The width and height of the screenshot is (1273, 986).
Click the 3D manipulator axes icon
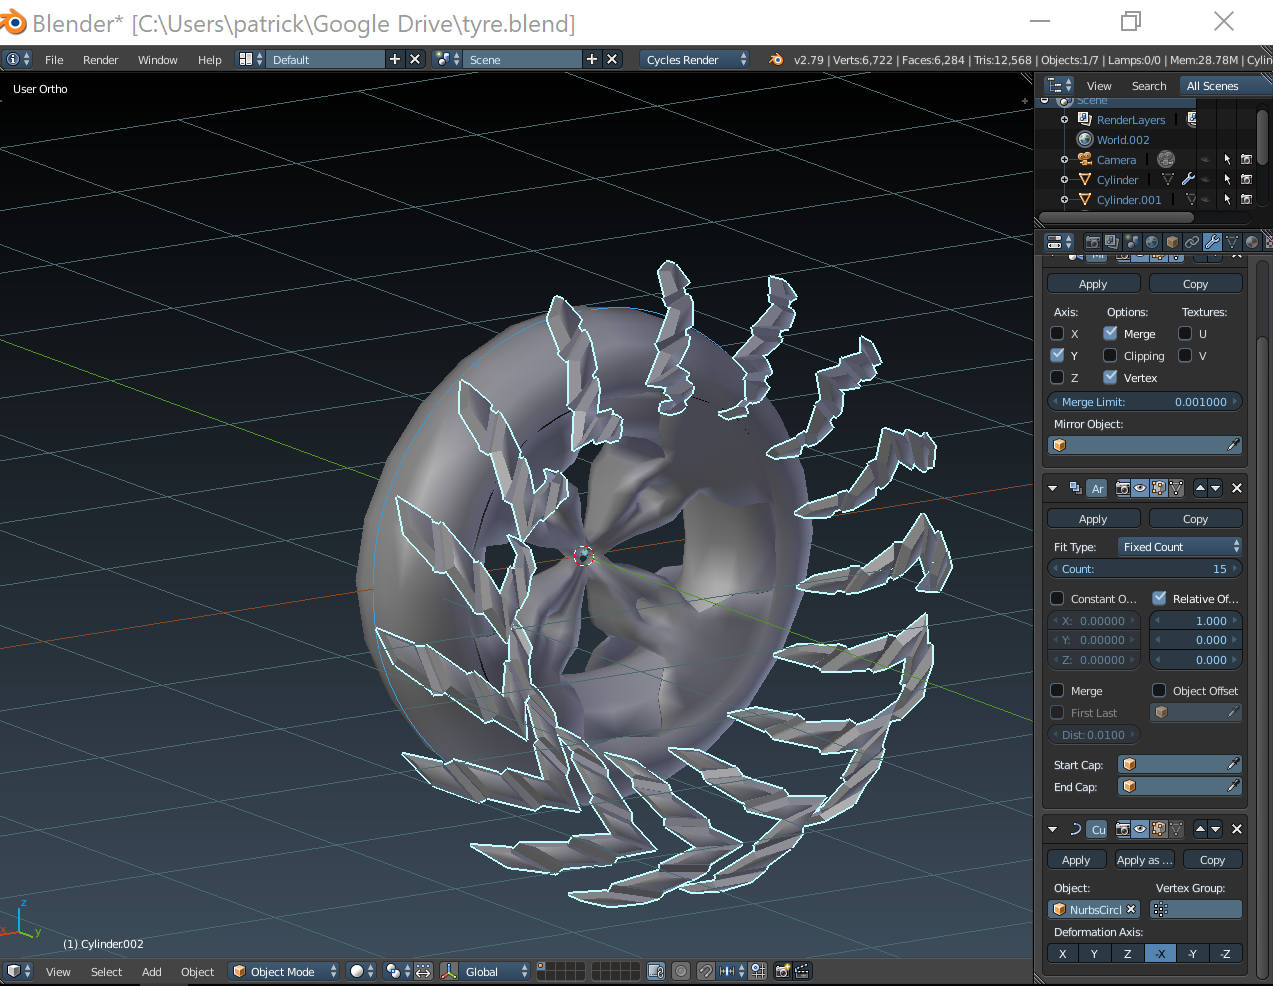[x=448, y=971]
